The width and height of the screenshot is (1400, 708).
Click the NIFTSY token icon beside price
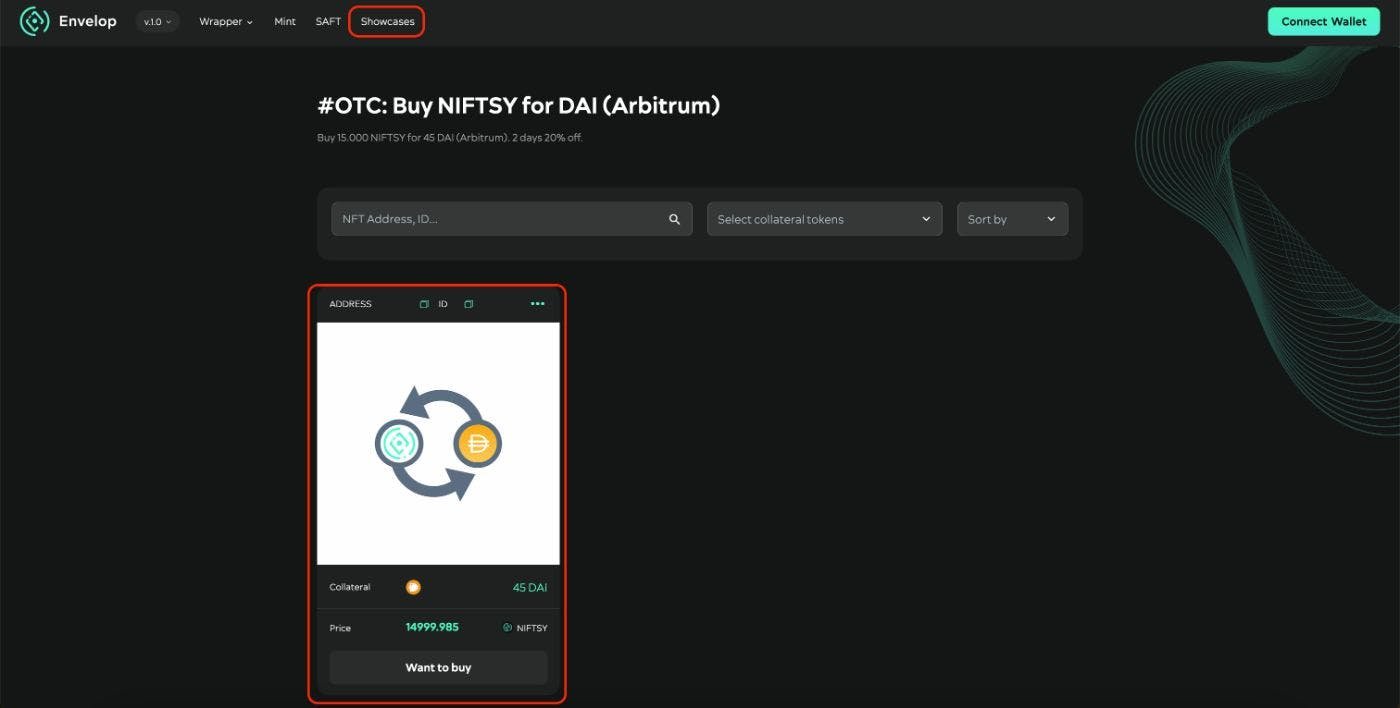click(507, 628)
